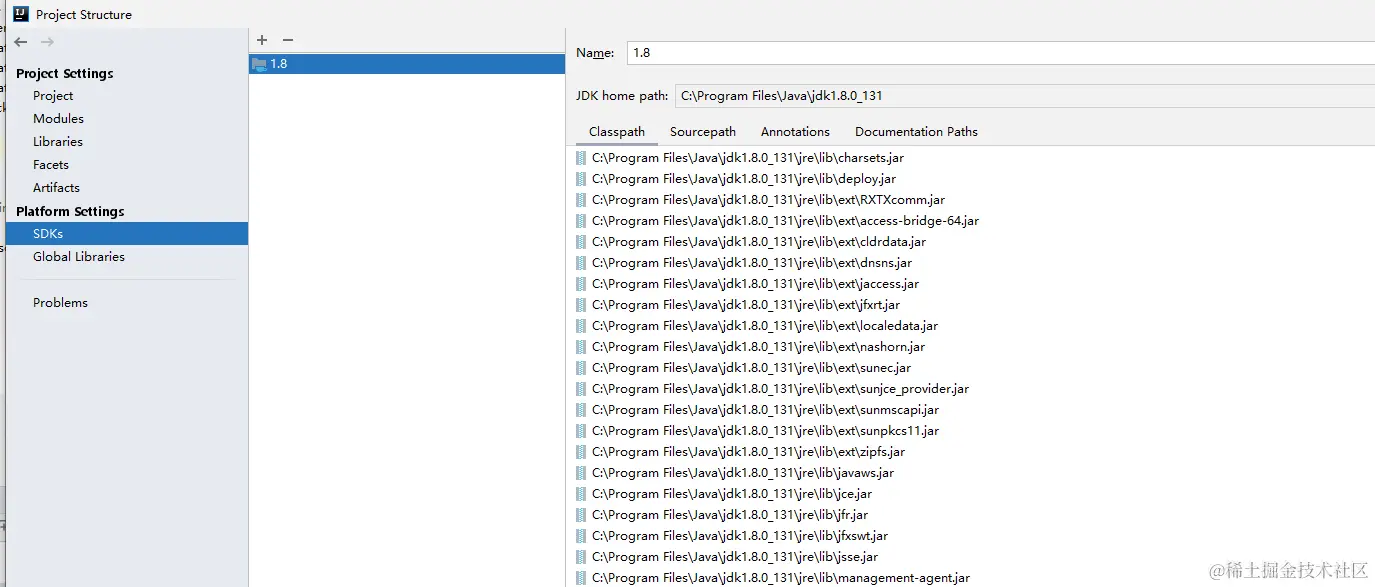Click the JDK home path field
This screenshot has width=1375, height=587.
point(1025,96)
